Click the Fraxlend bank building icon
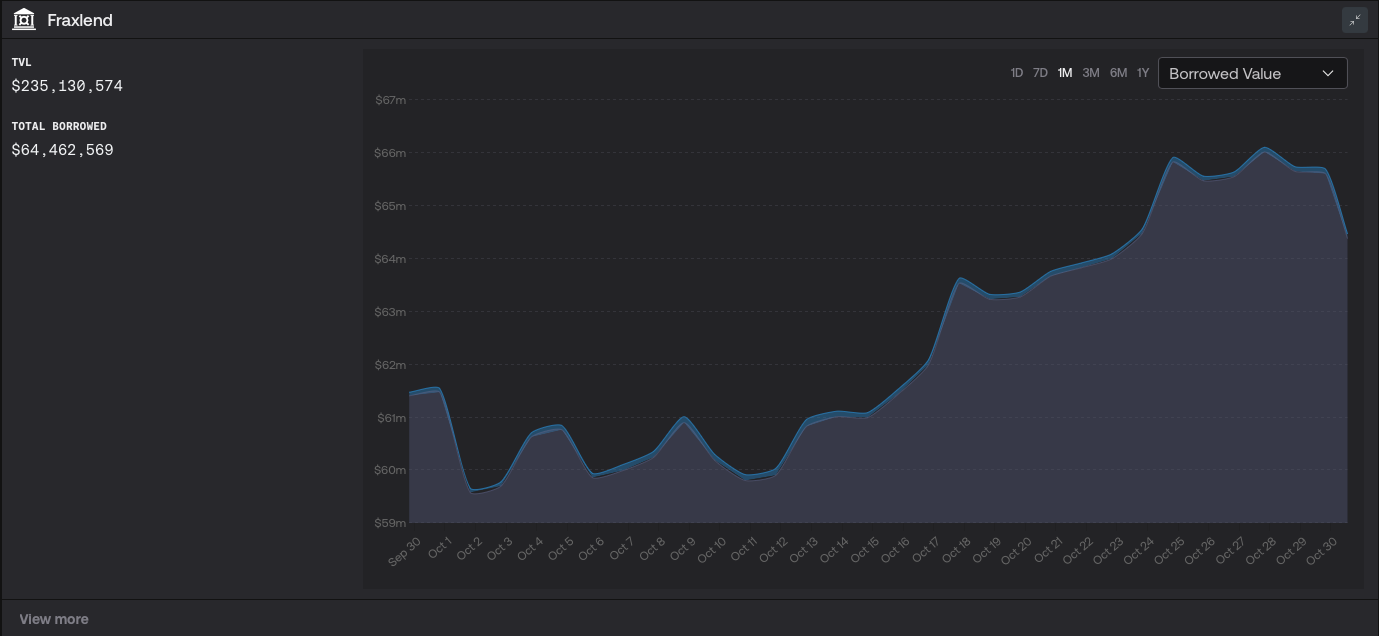Viewport: 1379px width, 636px height. (24, 20)
